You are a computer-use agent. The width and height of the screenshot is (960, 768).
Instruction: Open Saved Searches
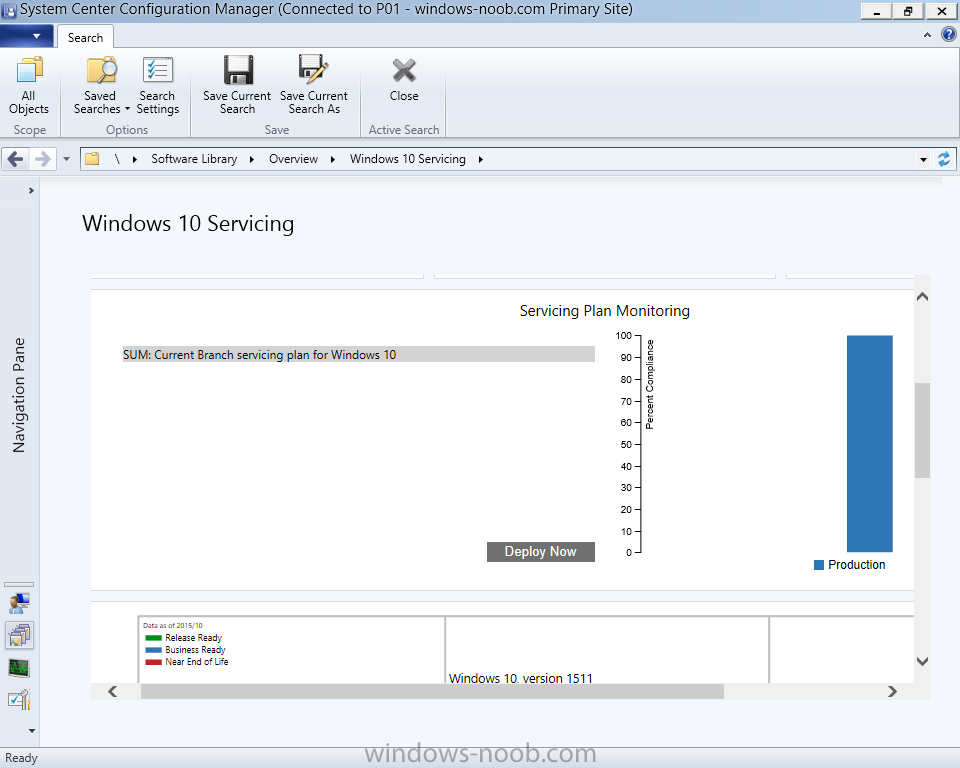click(102, 86)
